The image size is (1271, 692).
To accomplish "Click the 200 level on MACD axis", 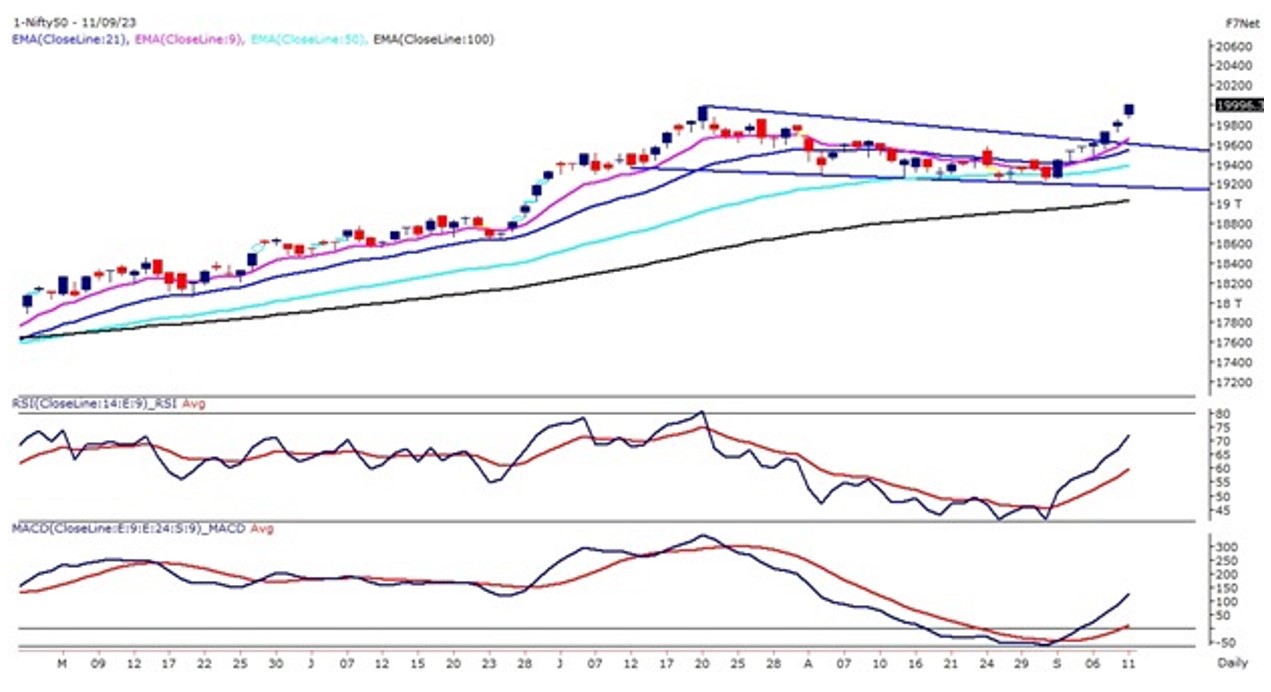I will click(x=1227, y=575).
